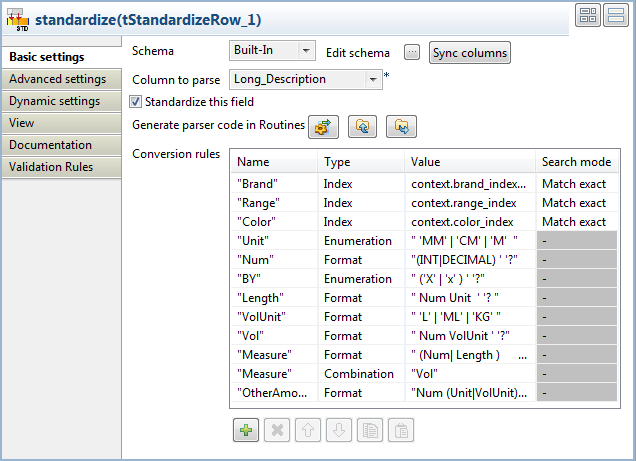
Task: Open the Schema Built-In dropdown
Action: pos(272,51)
